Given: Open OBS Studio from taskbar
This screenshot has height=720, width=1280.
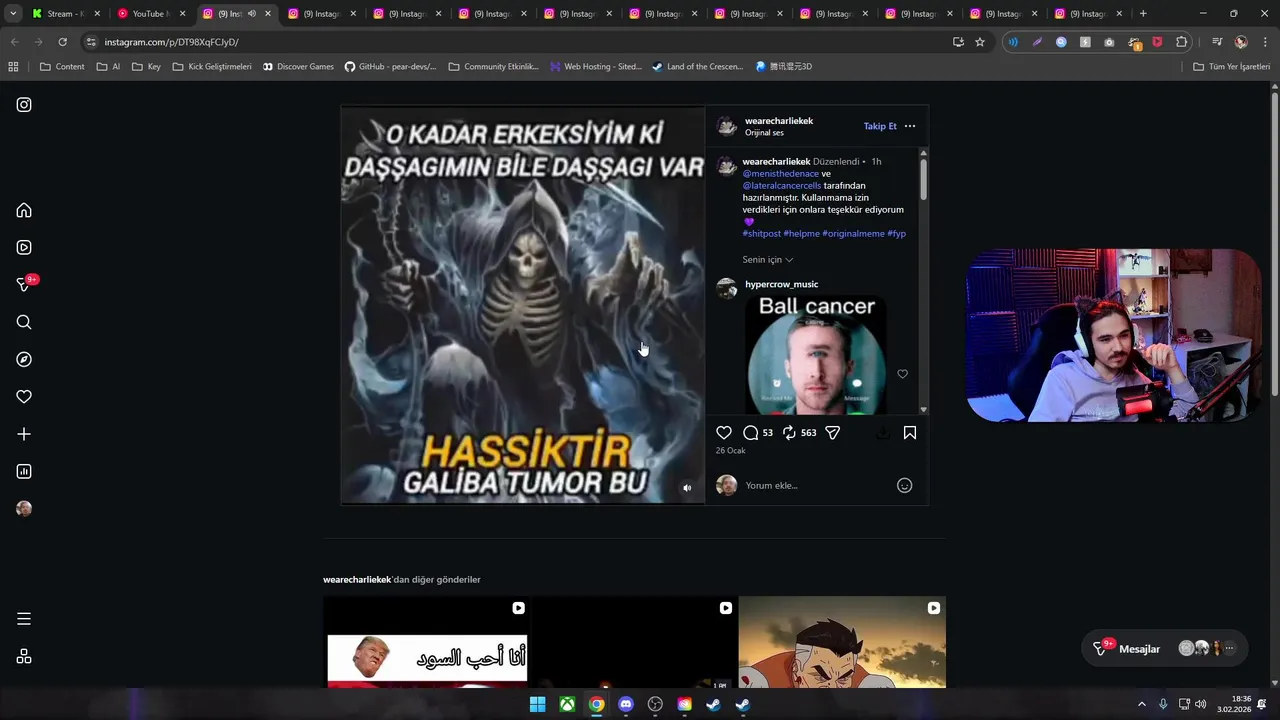Looking at the screenshot, I should point(655,704).
